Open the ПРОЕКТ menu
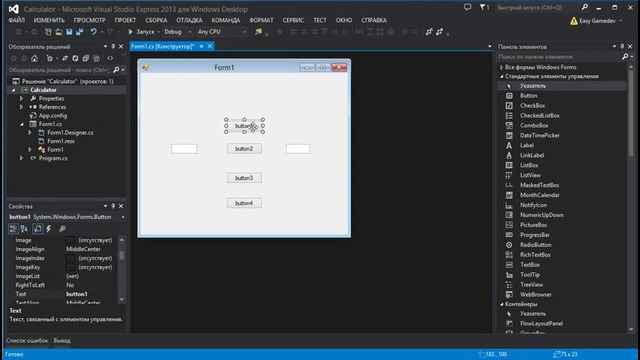 125,20
